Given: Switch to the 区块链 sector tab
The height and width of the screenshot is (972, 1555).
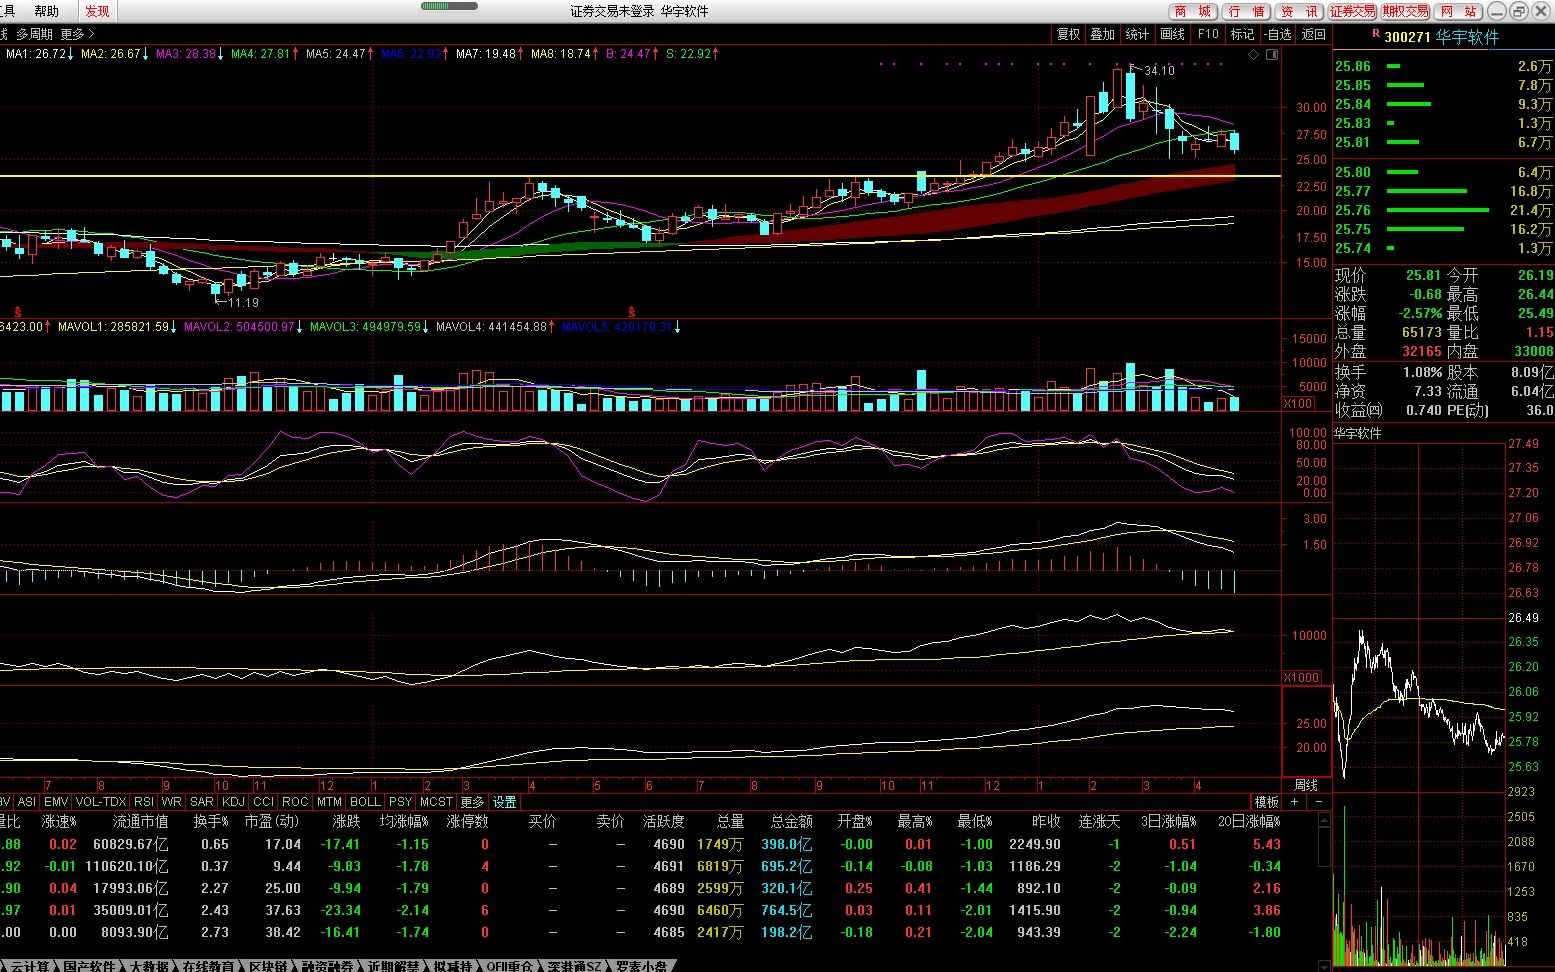Looking at the screenshot, I should tap(269, 966).
